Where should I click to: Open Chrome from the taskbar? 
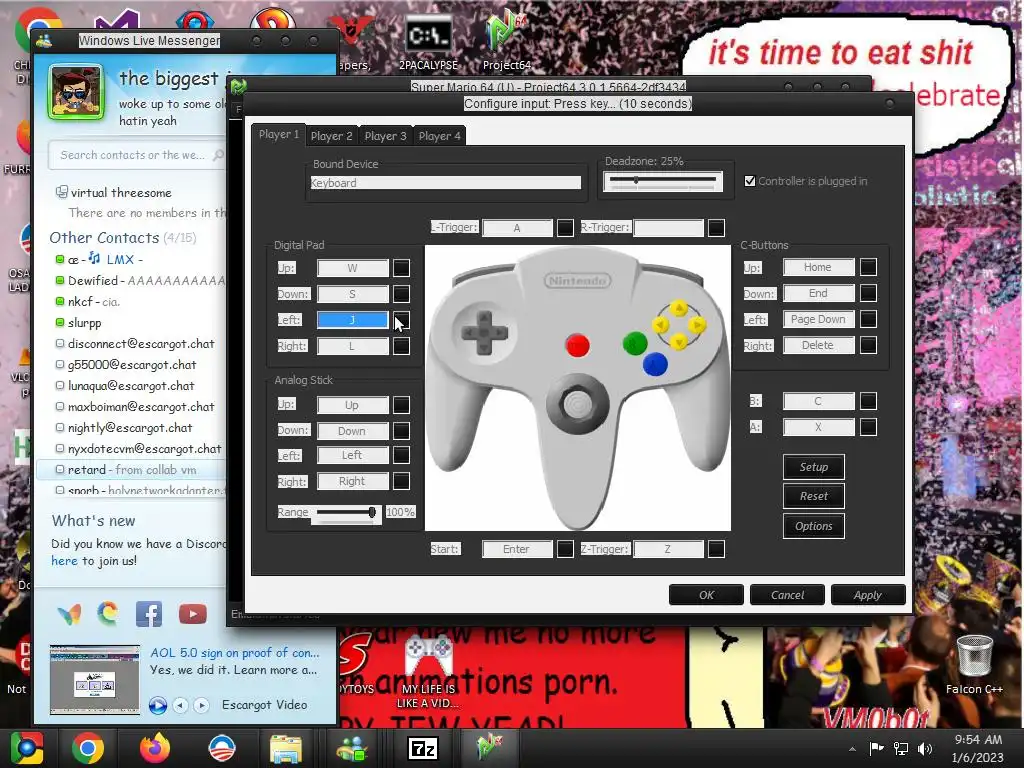(88, 748)
